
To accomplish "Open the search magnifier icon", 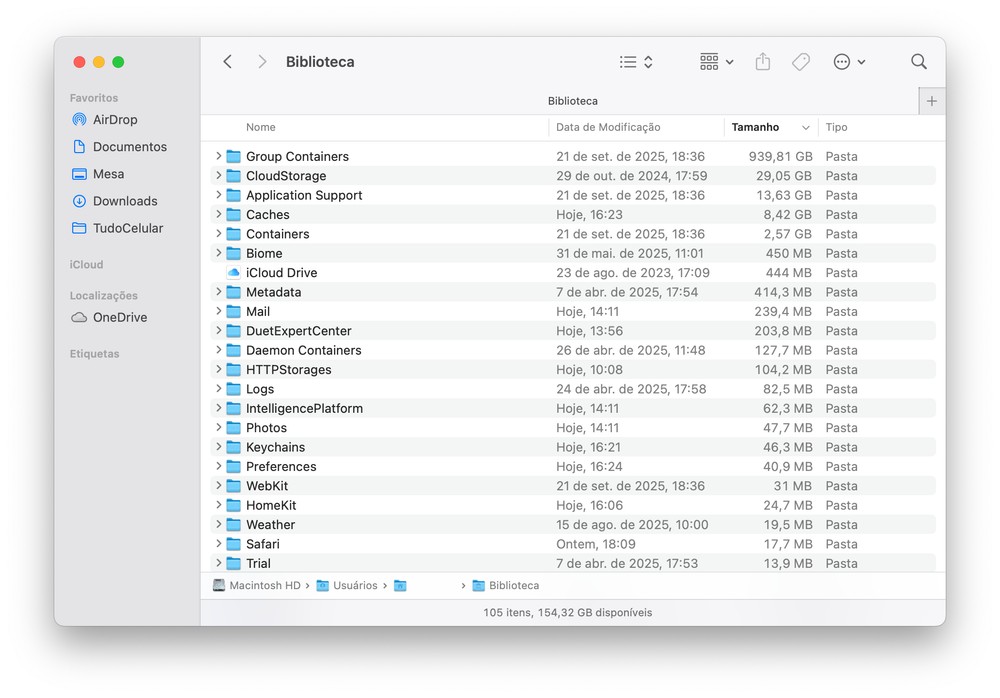I will coord(919,62).
